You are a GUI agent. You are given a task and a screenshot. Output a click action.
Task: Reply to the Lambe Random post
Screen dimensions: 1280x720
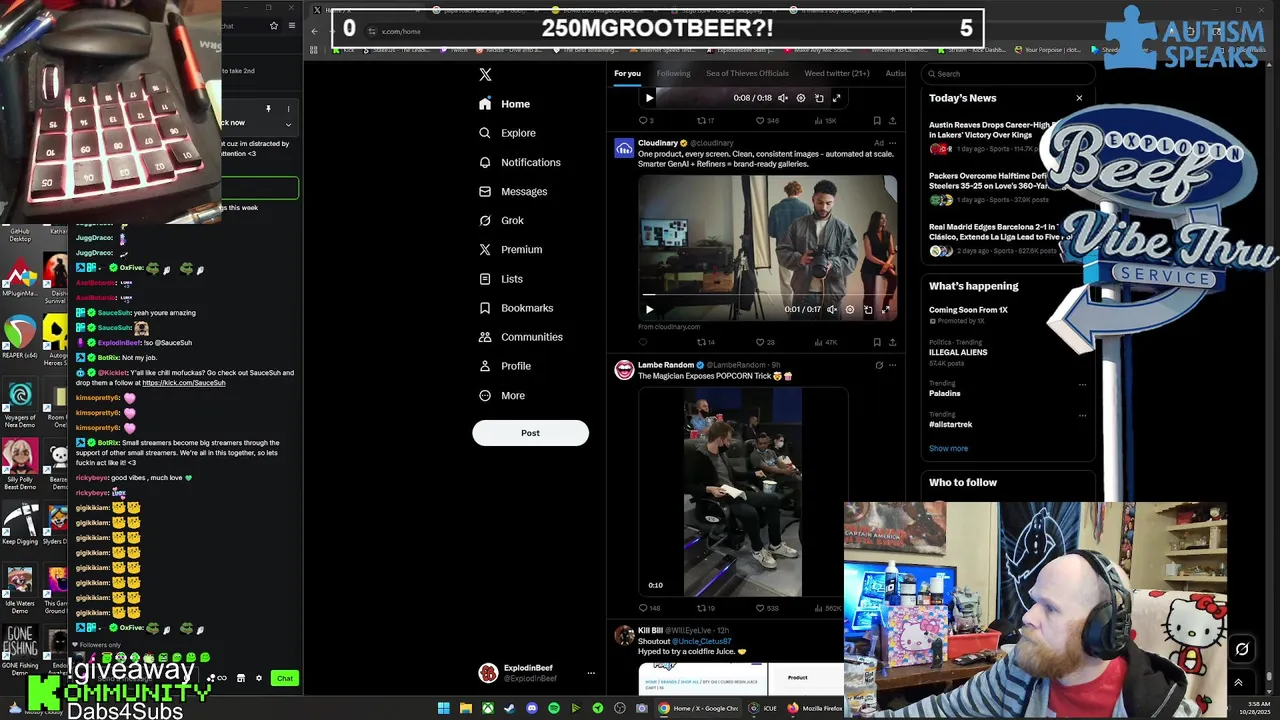[648, 608]
